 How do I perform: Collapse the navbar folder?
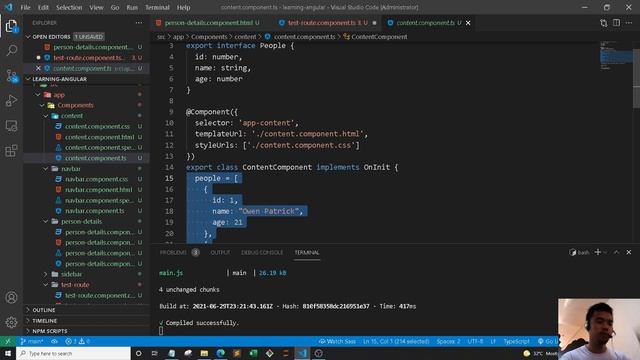point(46,169)
